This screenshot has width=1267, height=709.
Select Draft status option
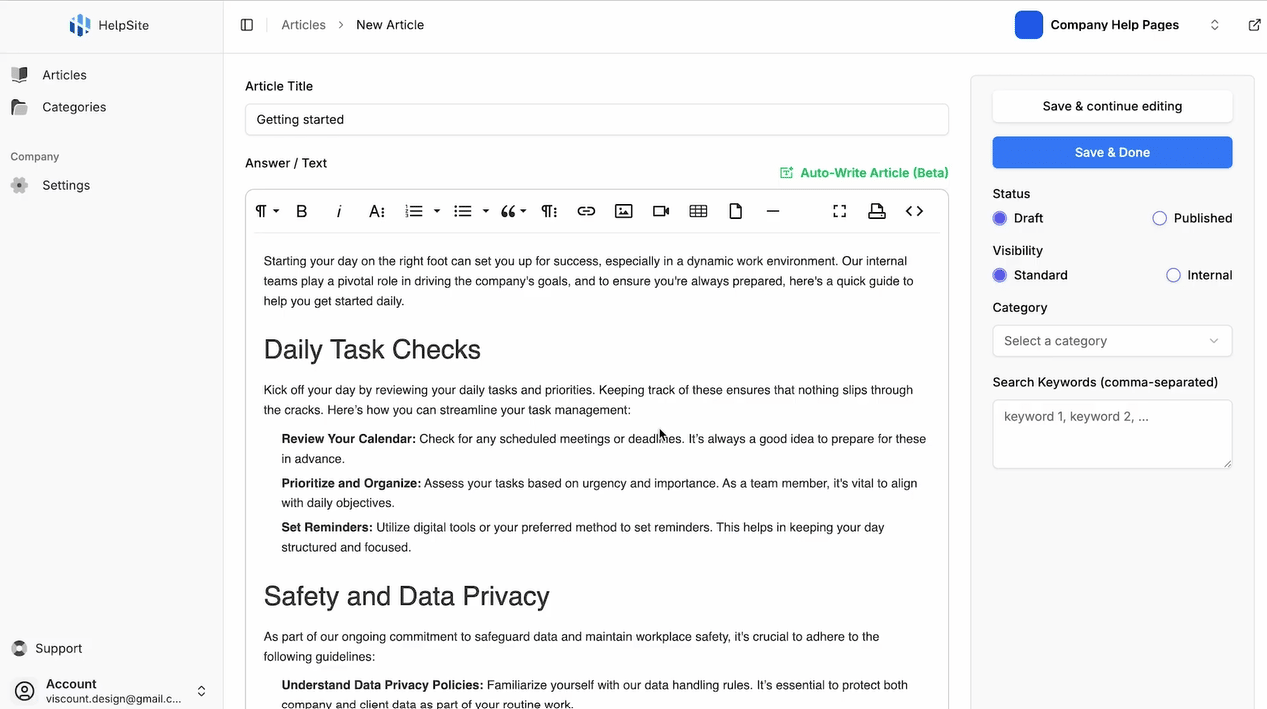tap(1000, 218)
